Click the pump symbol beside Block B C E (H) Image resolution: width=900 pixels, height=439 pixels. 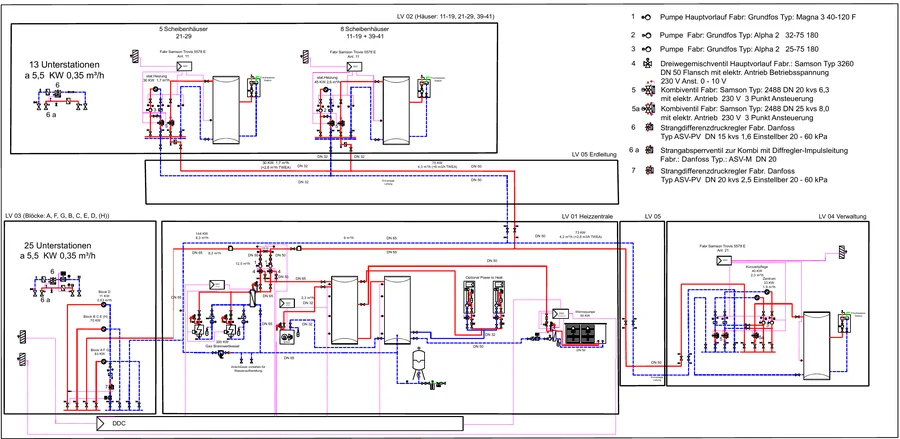click(x=103, y=329)
